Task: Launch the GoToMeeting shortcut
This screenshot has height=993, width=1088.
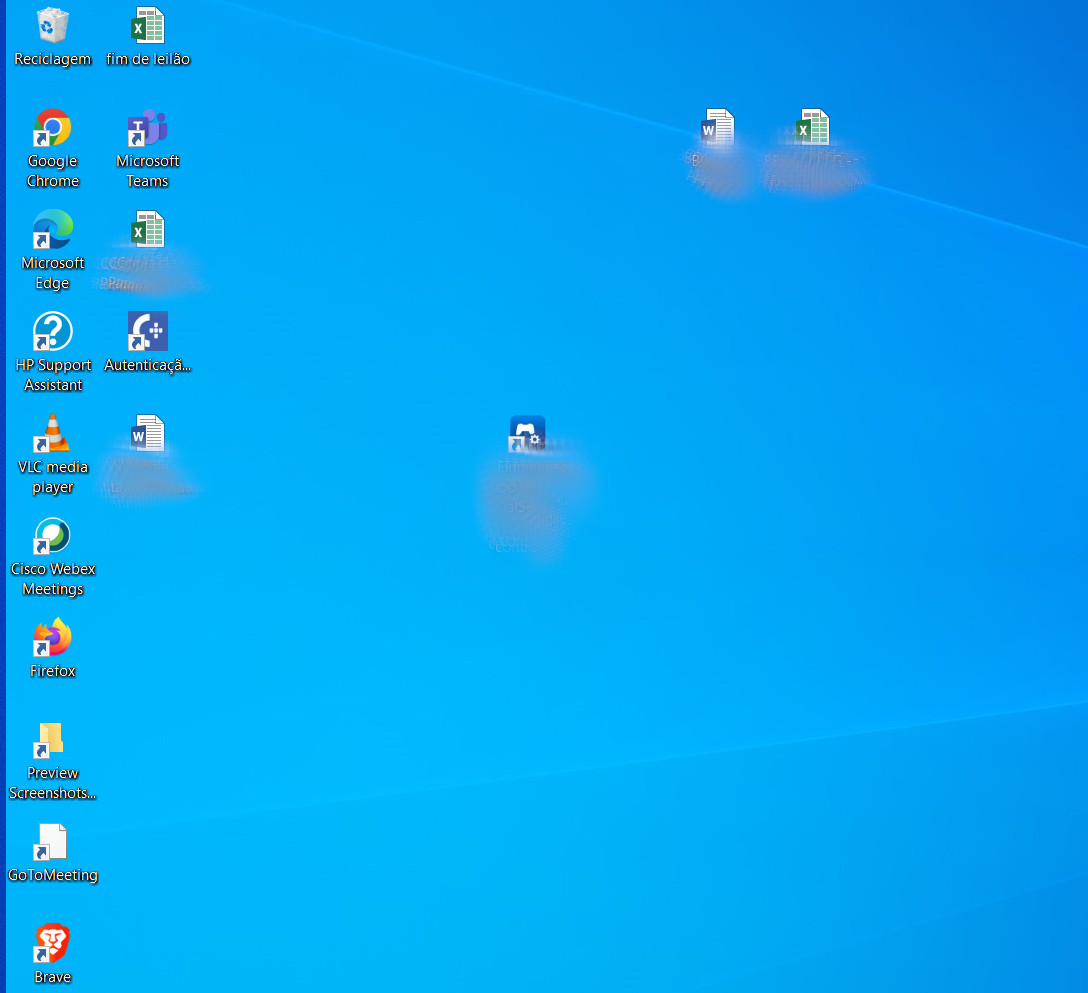Action: pos(50,842)
